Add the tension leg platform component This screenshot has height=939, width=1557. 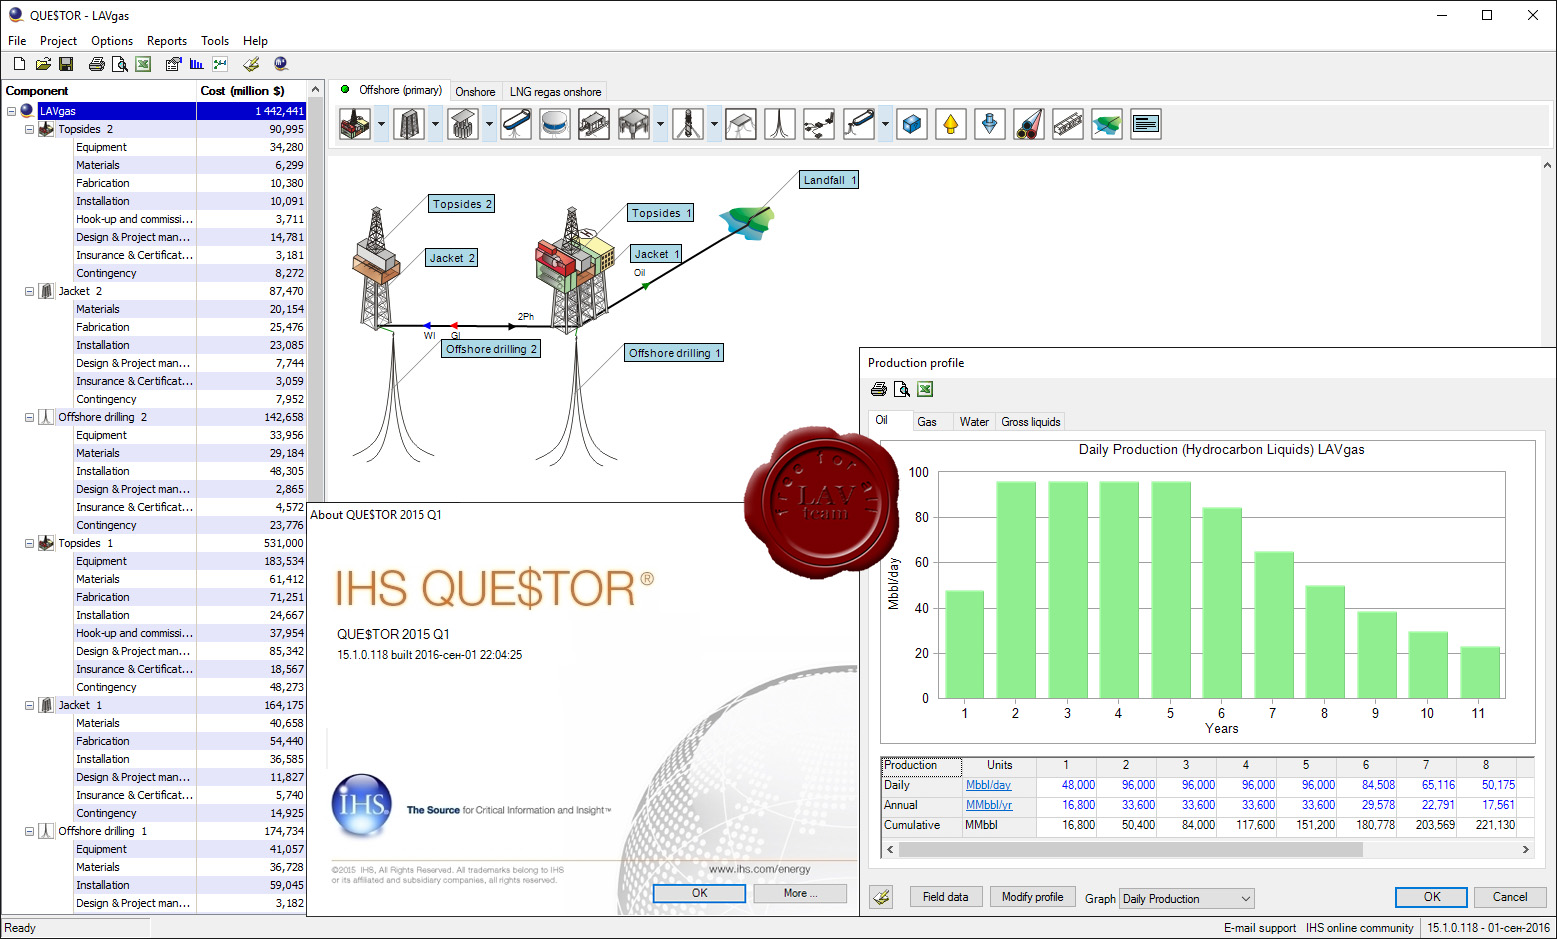[634, 125]
